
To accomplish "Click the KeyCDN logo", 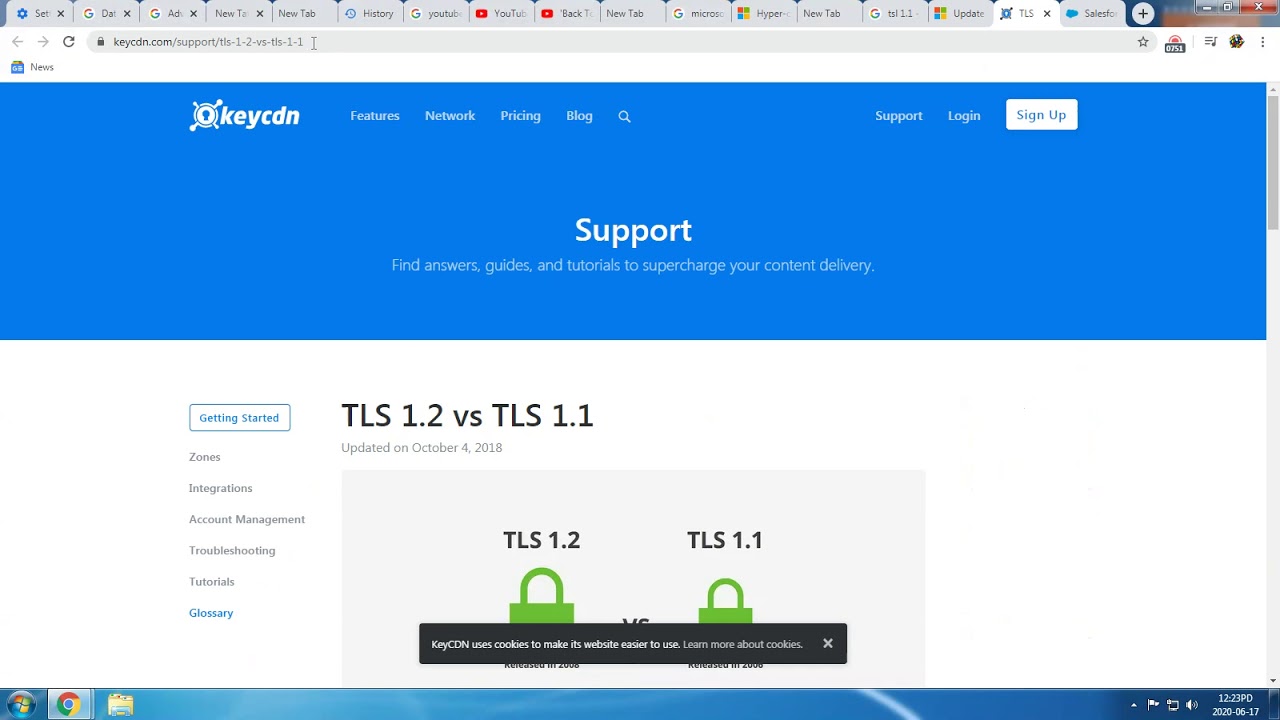I will [x=244, y=115].
